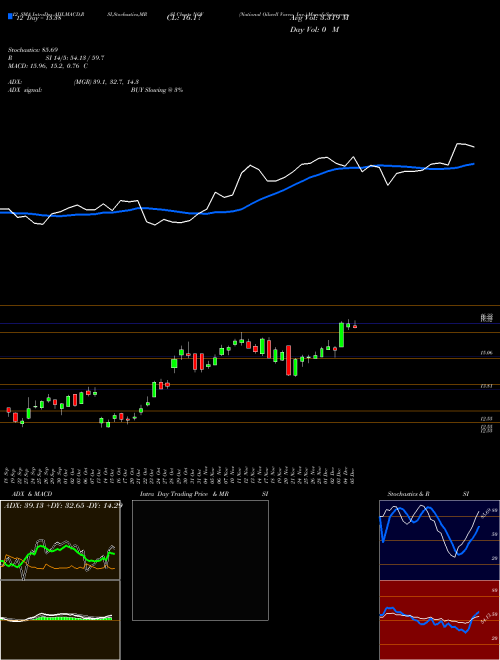Image resolution: width=500 pixels, height=660 pixels.
Task: Click the 'BUY Slowing @ 3%' signal text
Action: click(x=157, y=90)
